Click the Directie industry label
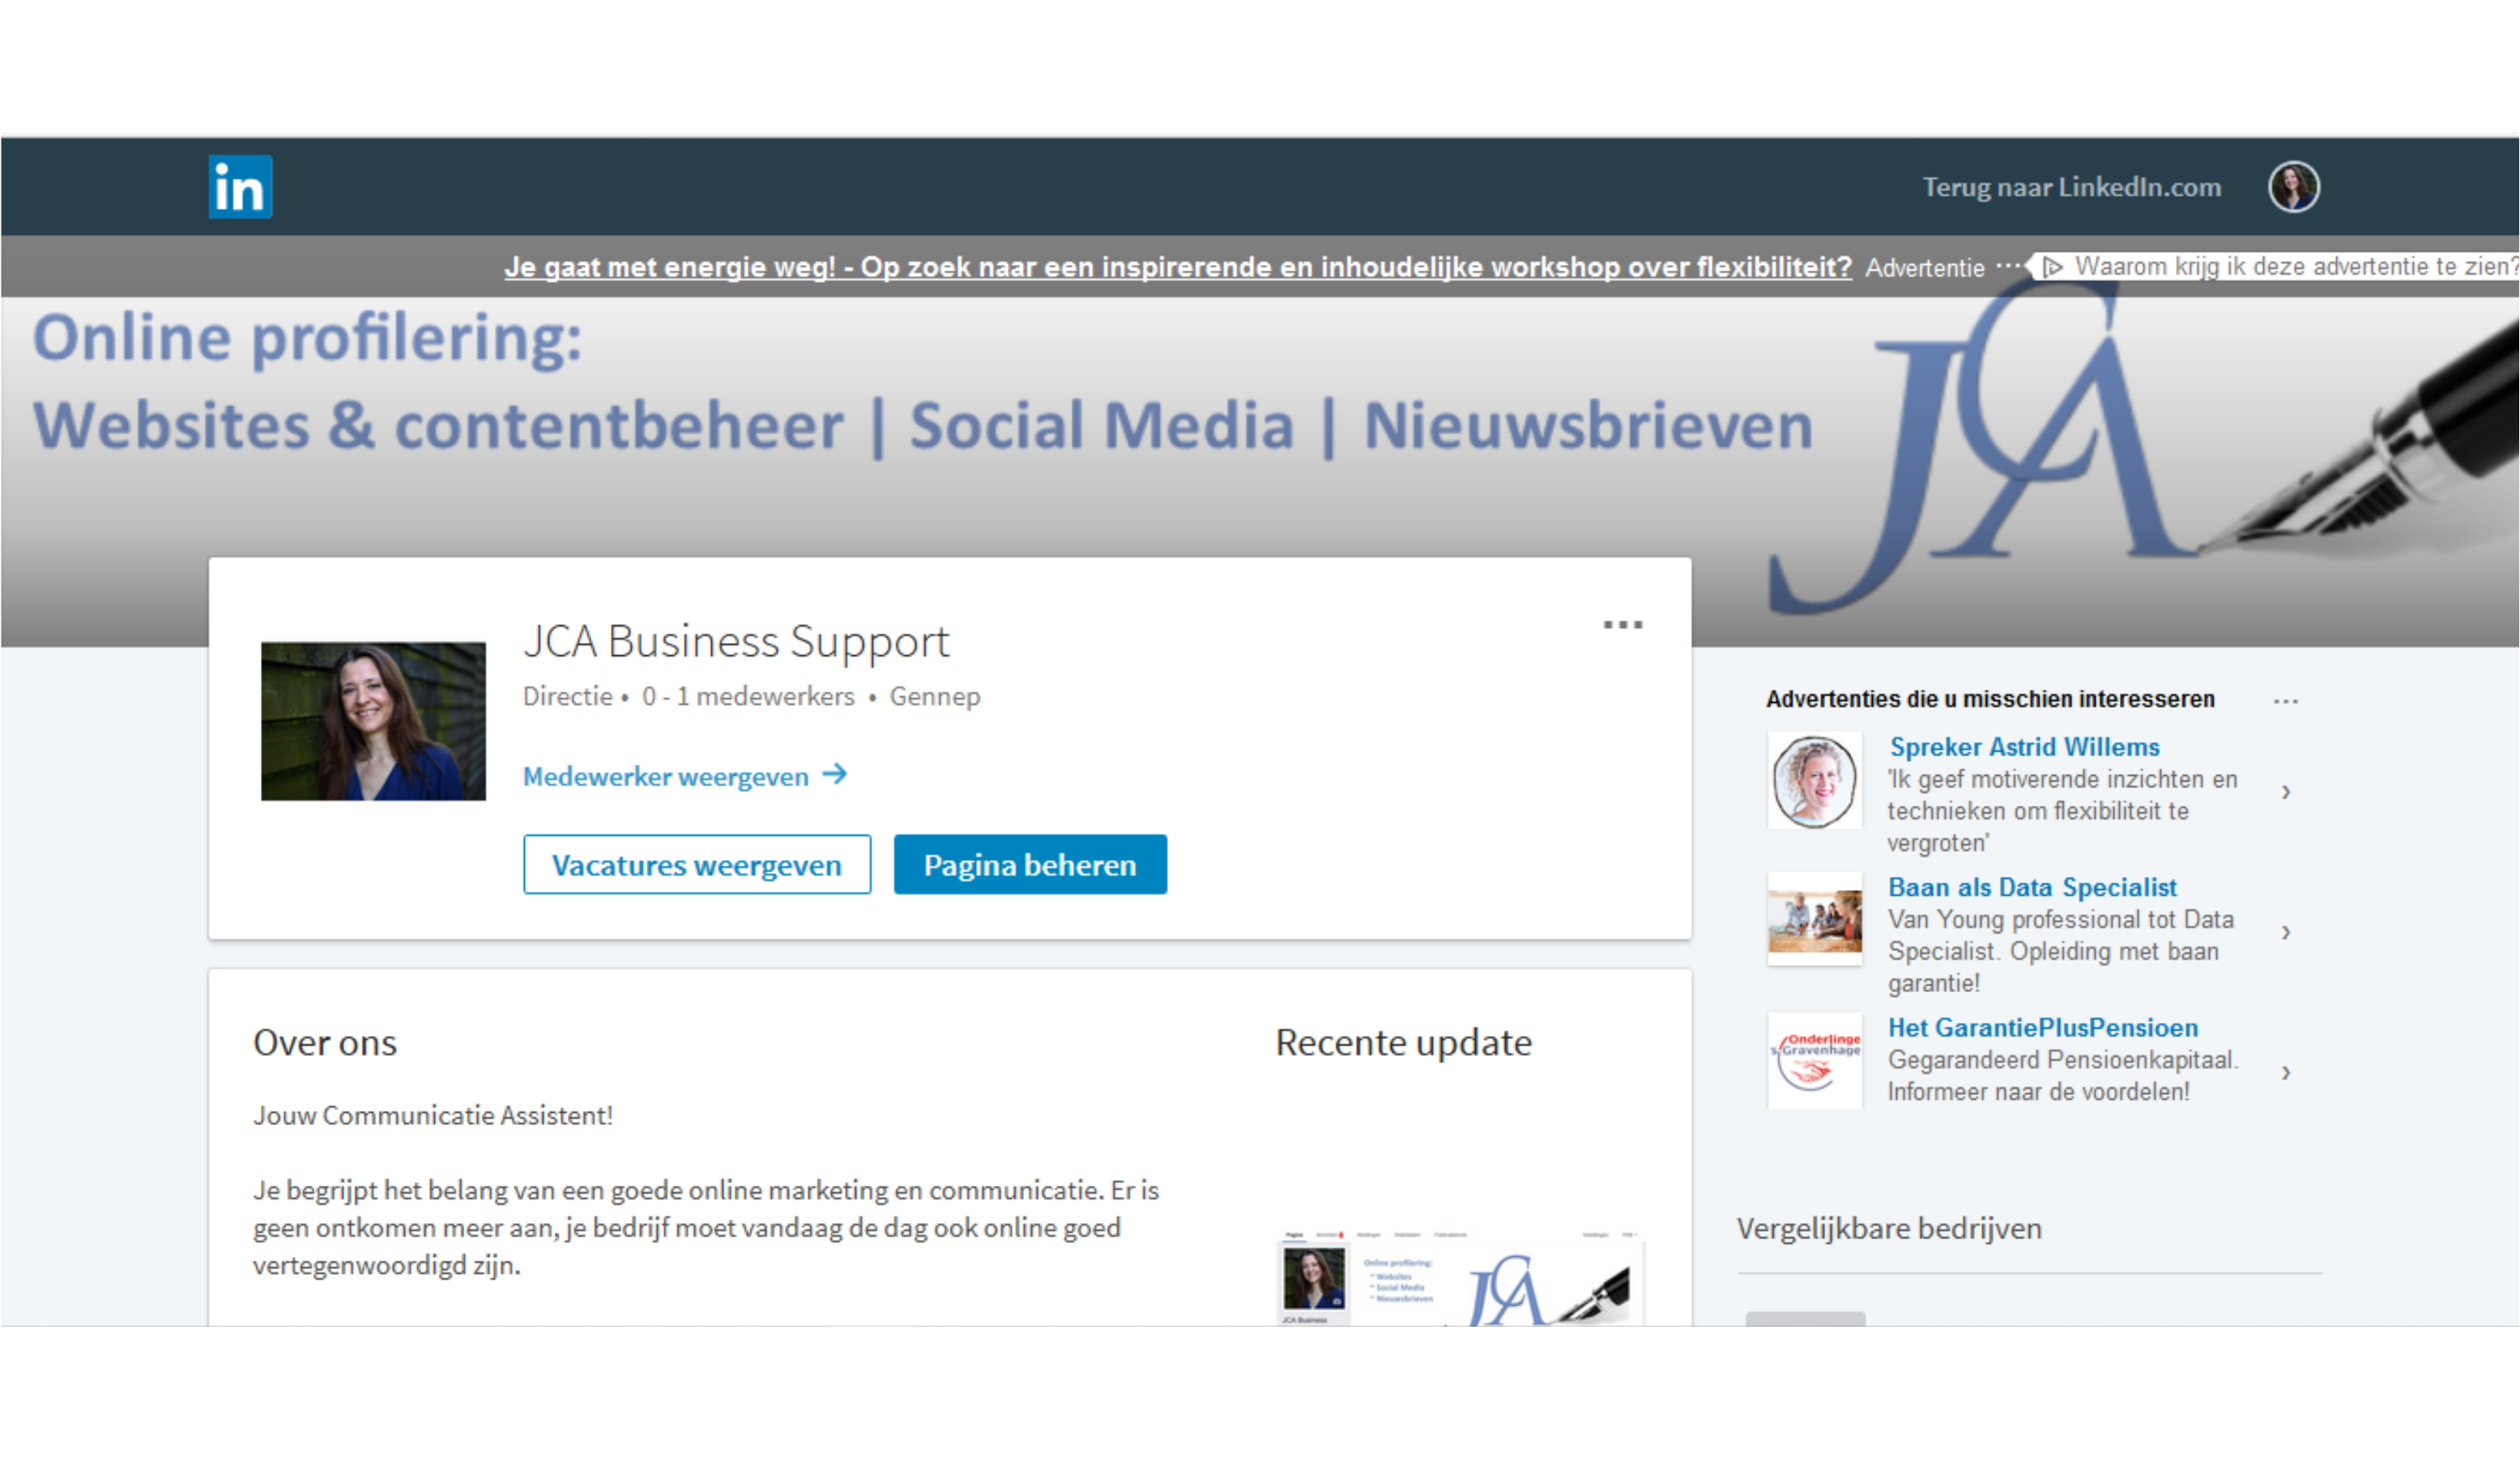This screenshot has width=2520, height=1478. [x=567, y=696]
